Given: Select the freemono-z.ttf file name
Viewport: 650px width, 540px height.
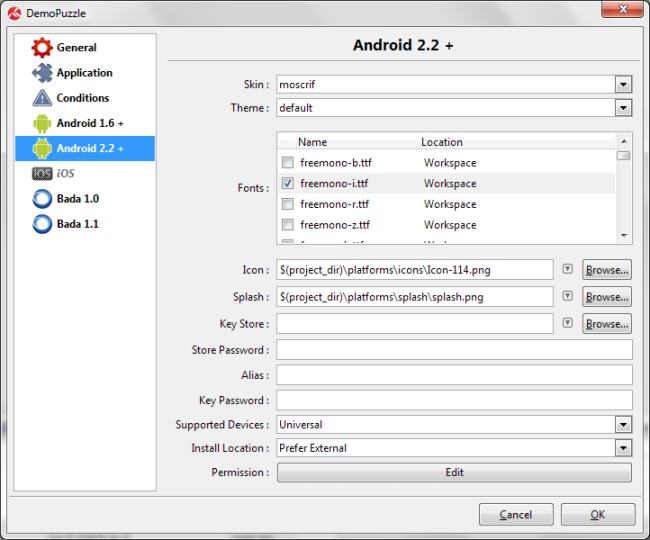Looking at the screenshot, I should tap(335, 225).
